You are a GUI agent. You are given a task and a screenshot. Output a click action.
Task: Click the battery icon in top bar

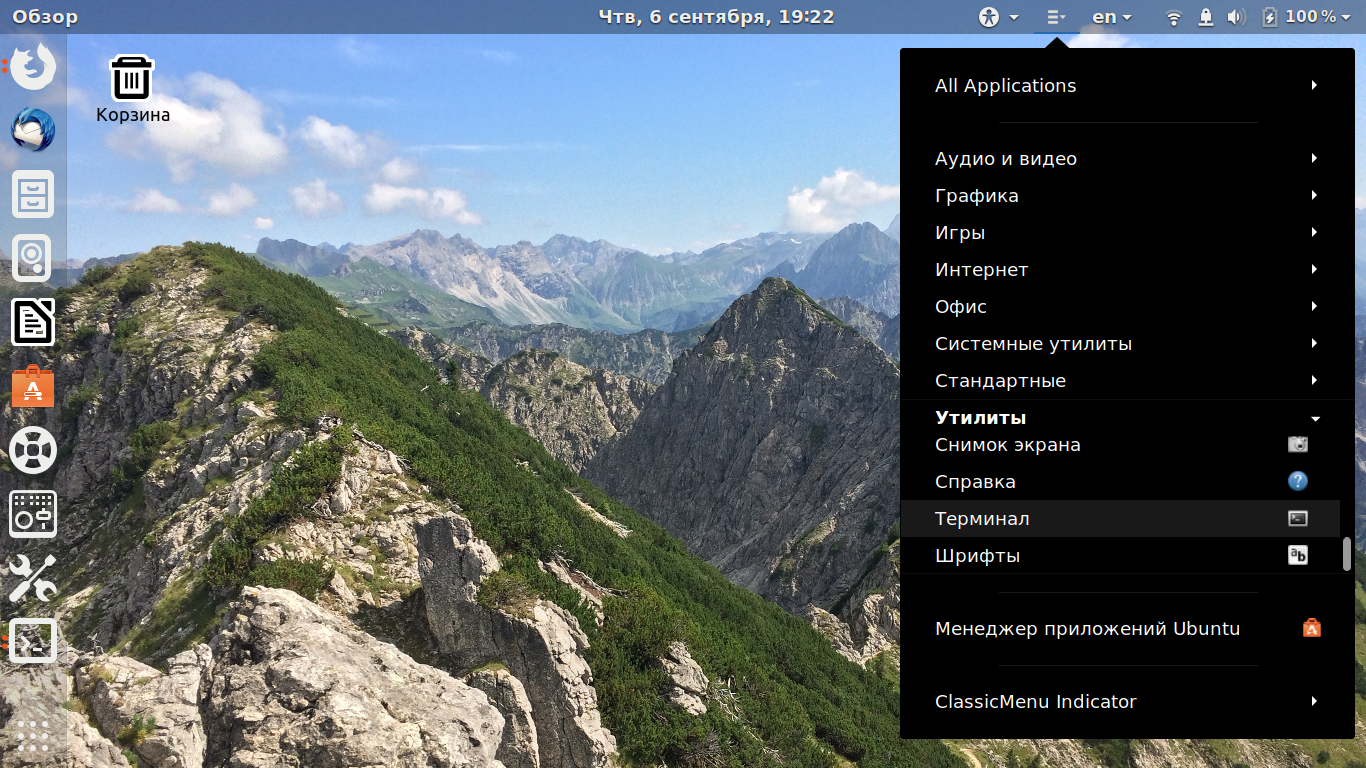click(x=1269, y=17)
